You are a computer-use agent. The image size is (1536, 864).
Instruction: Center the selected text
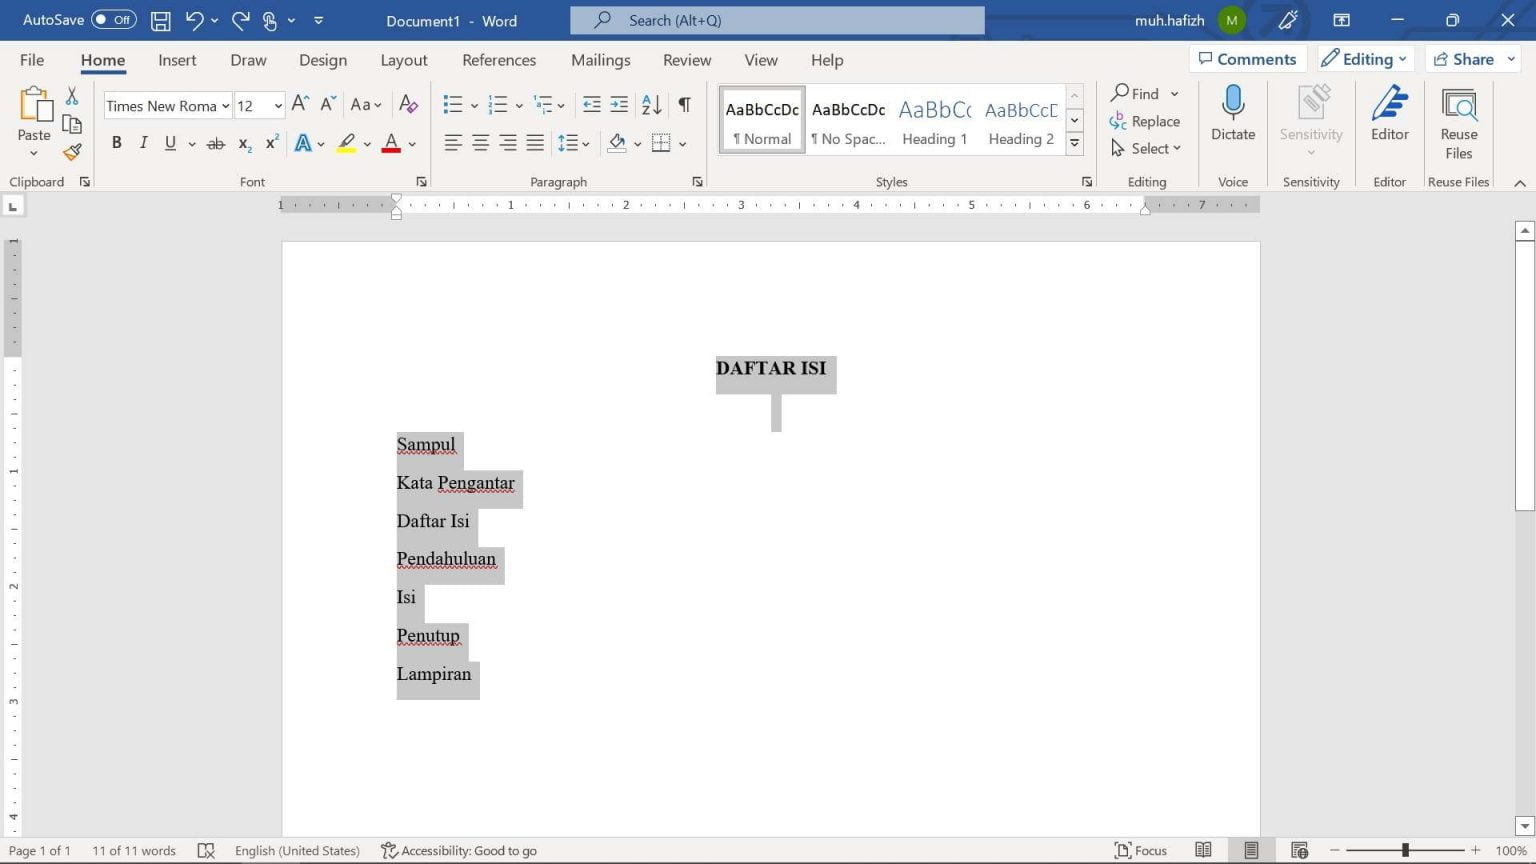pyautogui.click(x=480, y=142)
